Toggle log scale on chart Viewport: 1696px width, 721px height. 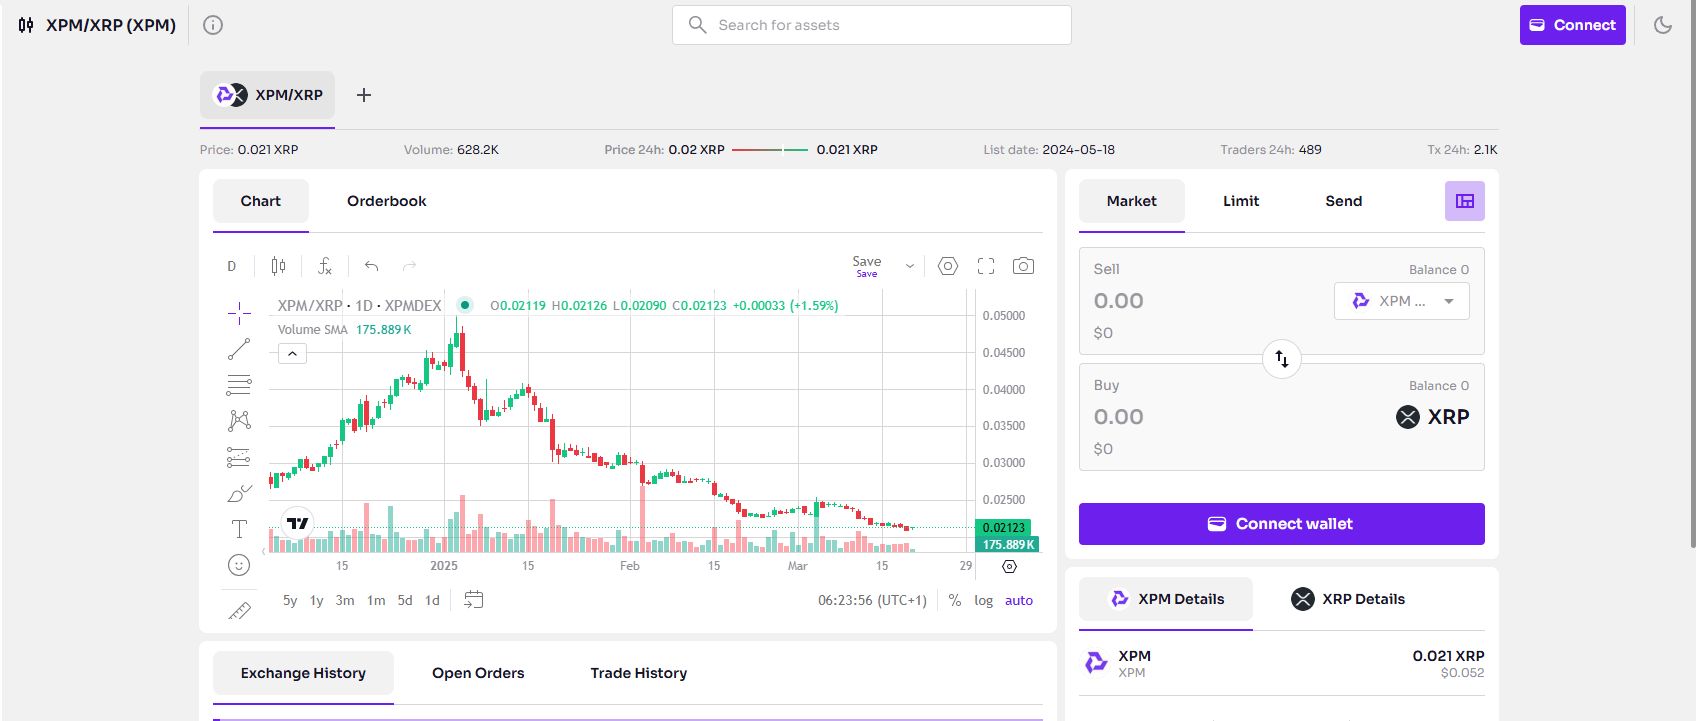984,601
